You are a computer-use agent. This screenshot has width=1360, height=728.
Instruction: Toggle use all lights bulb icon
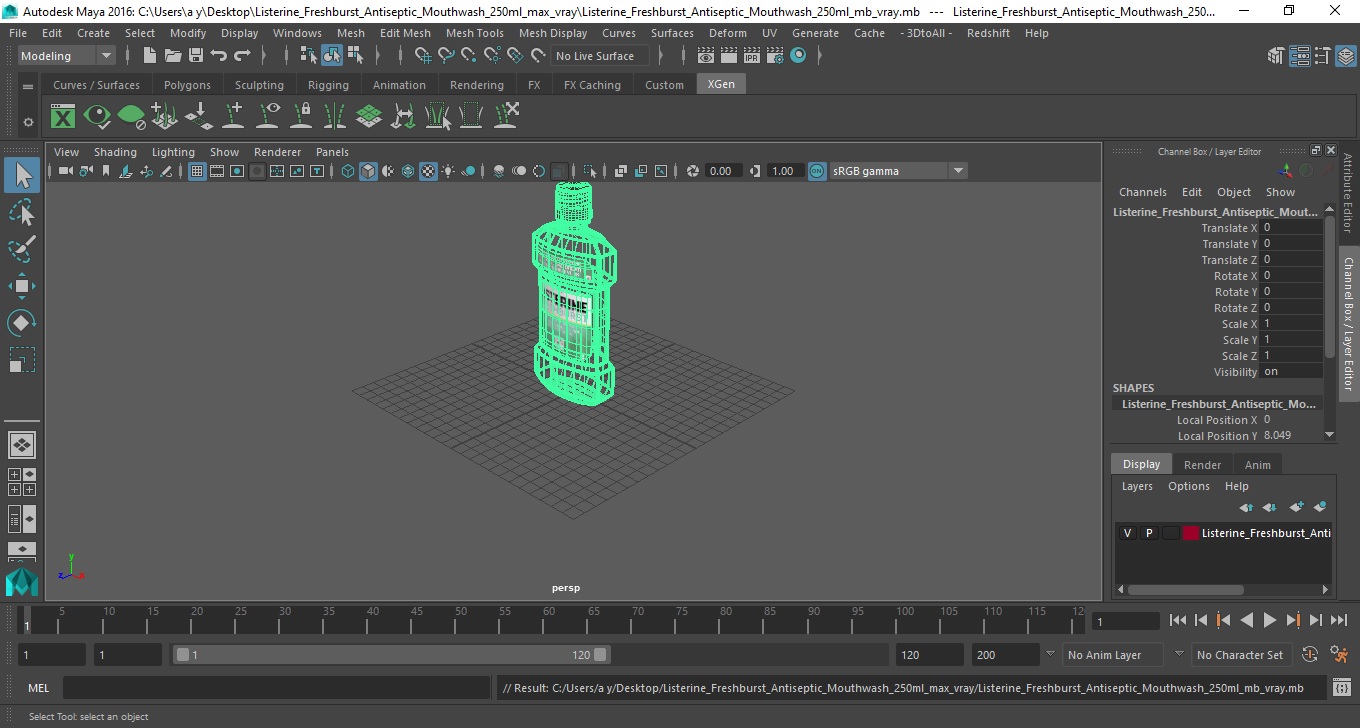tap(448, 171)
